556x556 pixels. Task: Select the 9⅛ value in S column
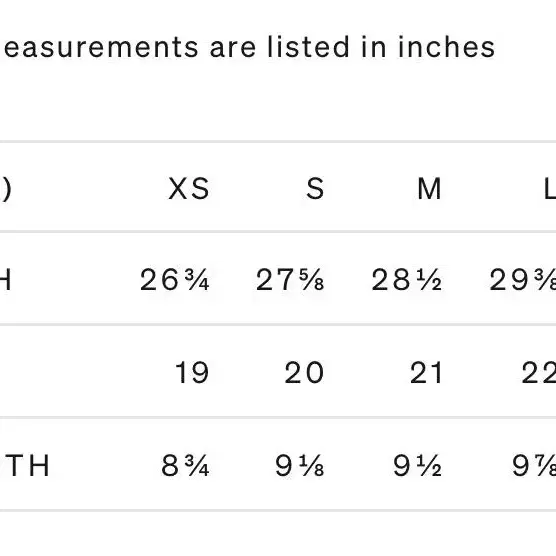pos(300,466)
